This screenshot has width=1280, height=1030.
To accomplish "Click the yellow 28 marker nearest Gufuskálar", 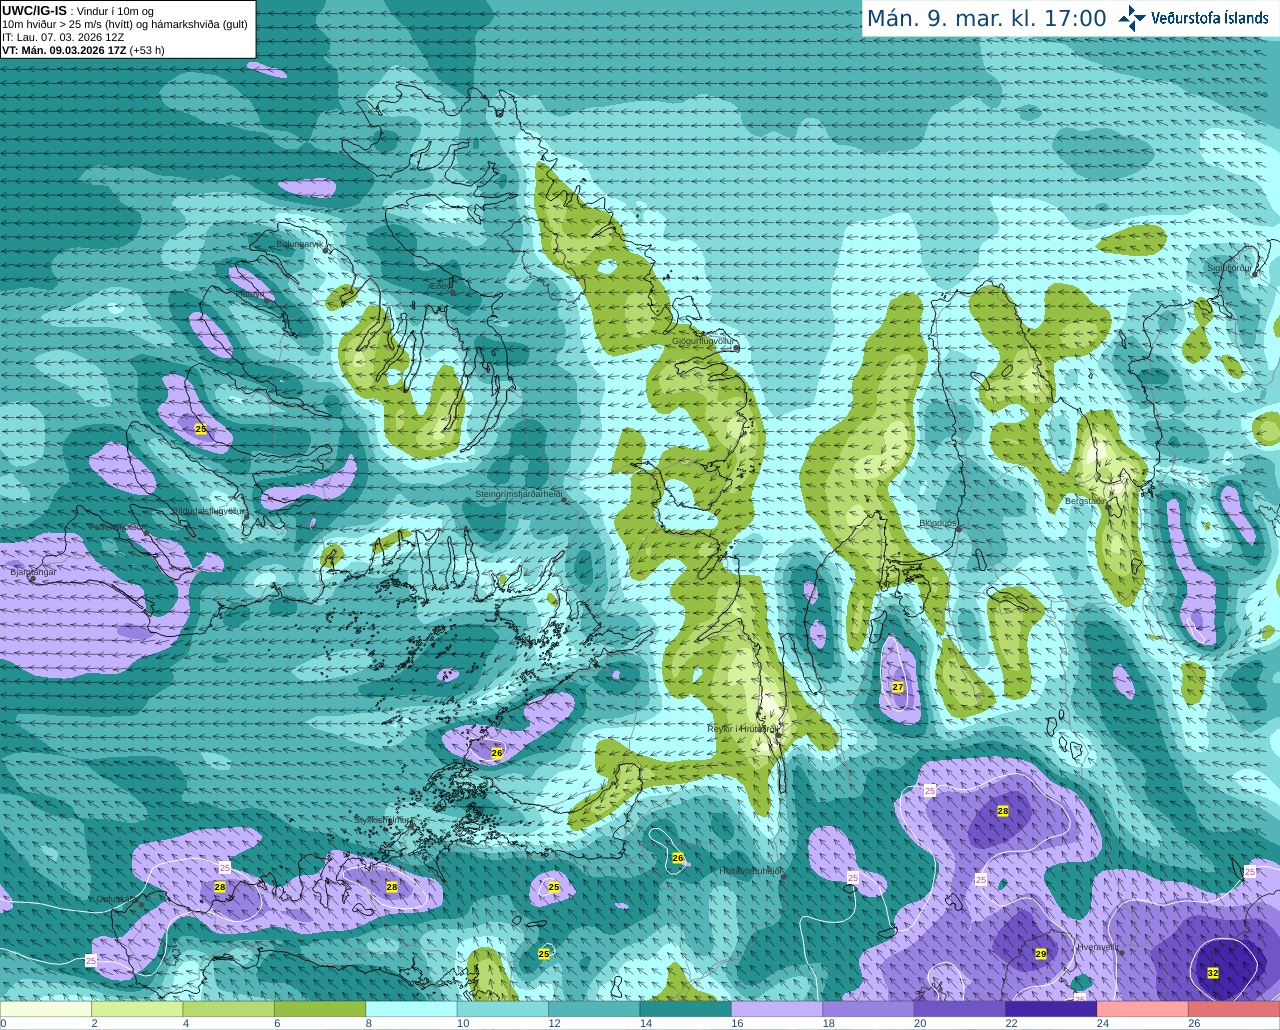I will 220,887.
